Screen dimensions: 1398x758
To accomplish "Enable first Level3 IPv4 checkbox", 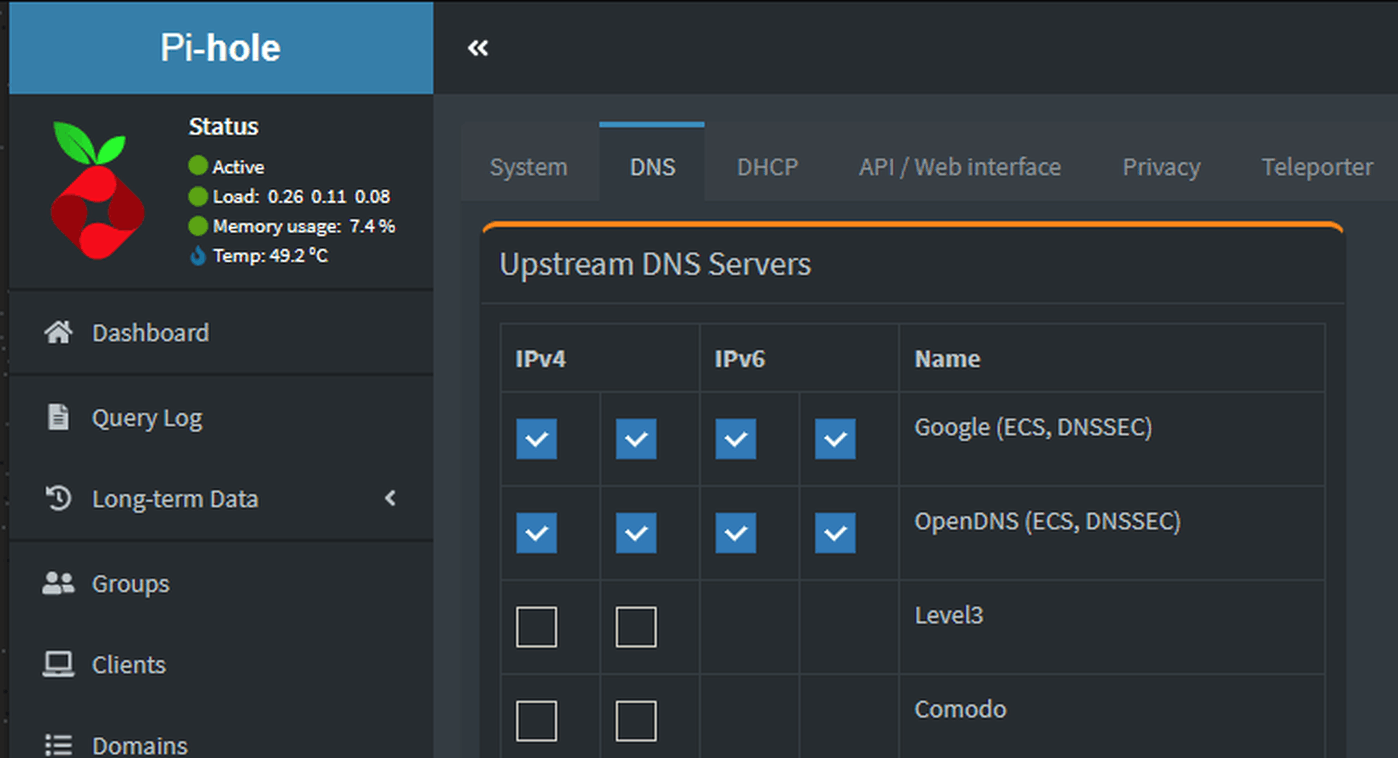I will (x=536, y=627).
